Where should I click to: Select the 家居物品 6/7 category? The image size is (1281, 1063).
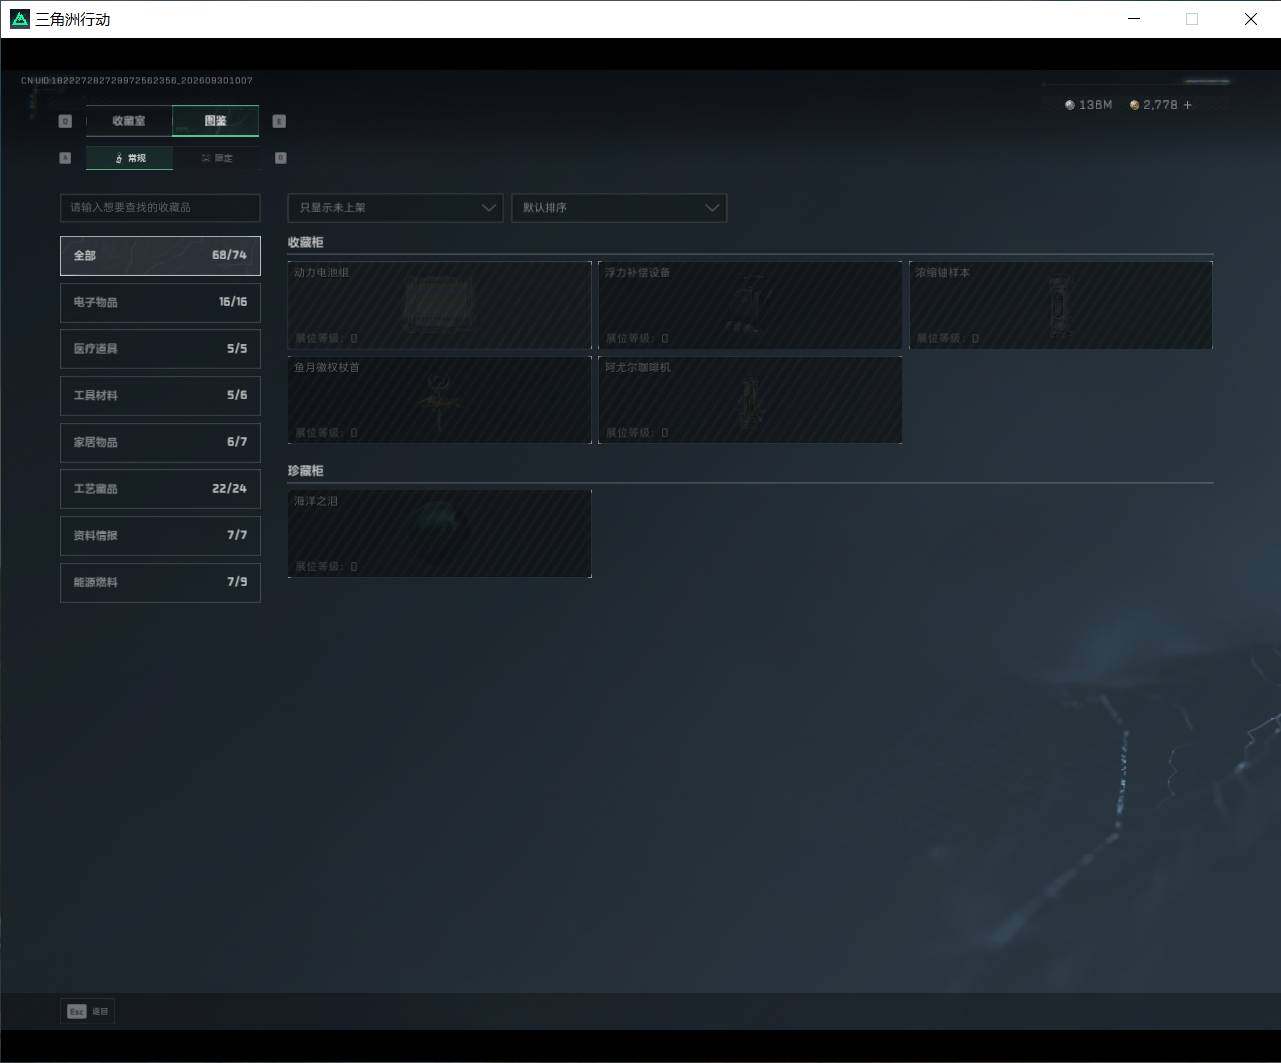click(160, 442)
